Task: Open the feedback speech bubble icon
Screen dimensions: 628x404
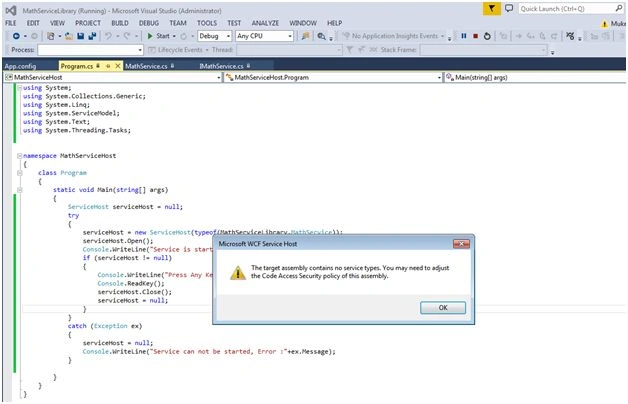Action: [509, 8]
